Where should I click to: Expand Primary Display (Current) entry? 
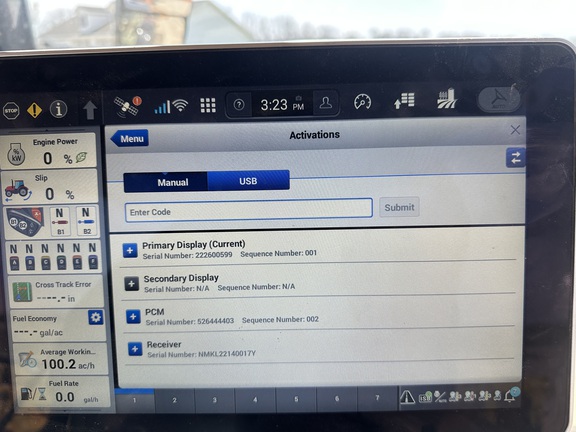[130, 251]
